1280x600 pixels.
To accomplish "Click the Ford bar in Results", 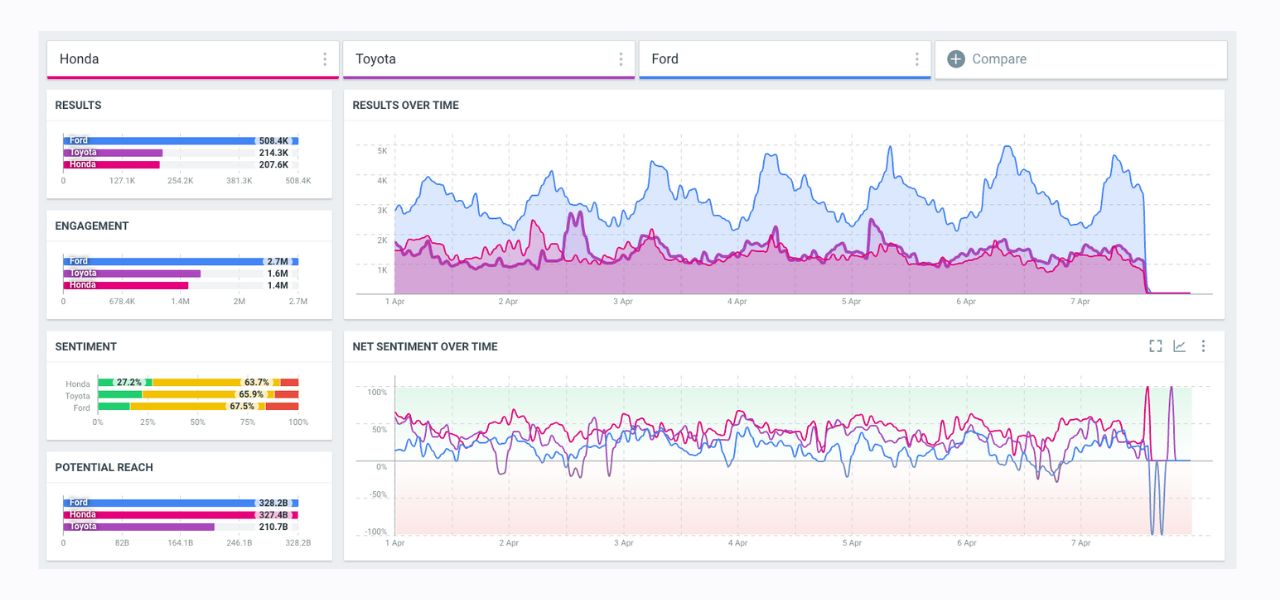I will coord(181,141).
